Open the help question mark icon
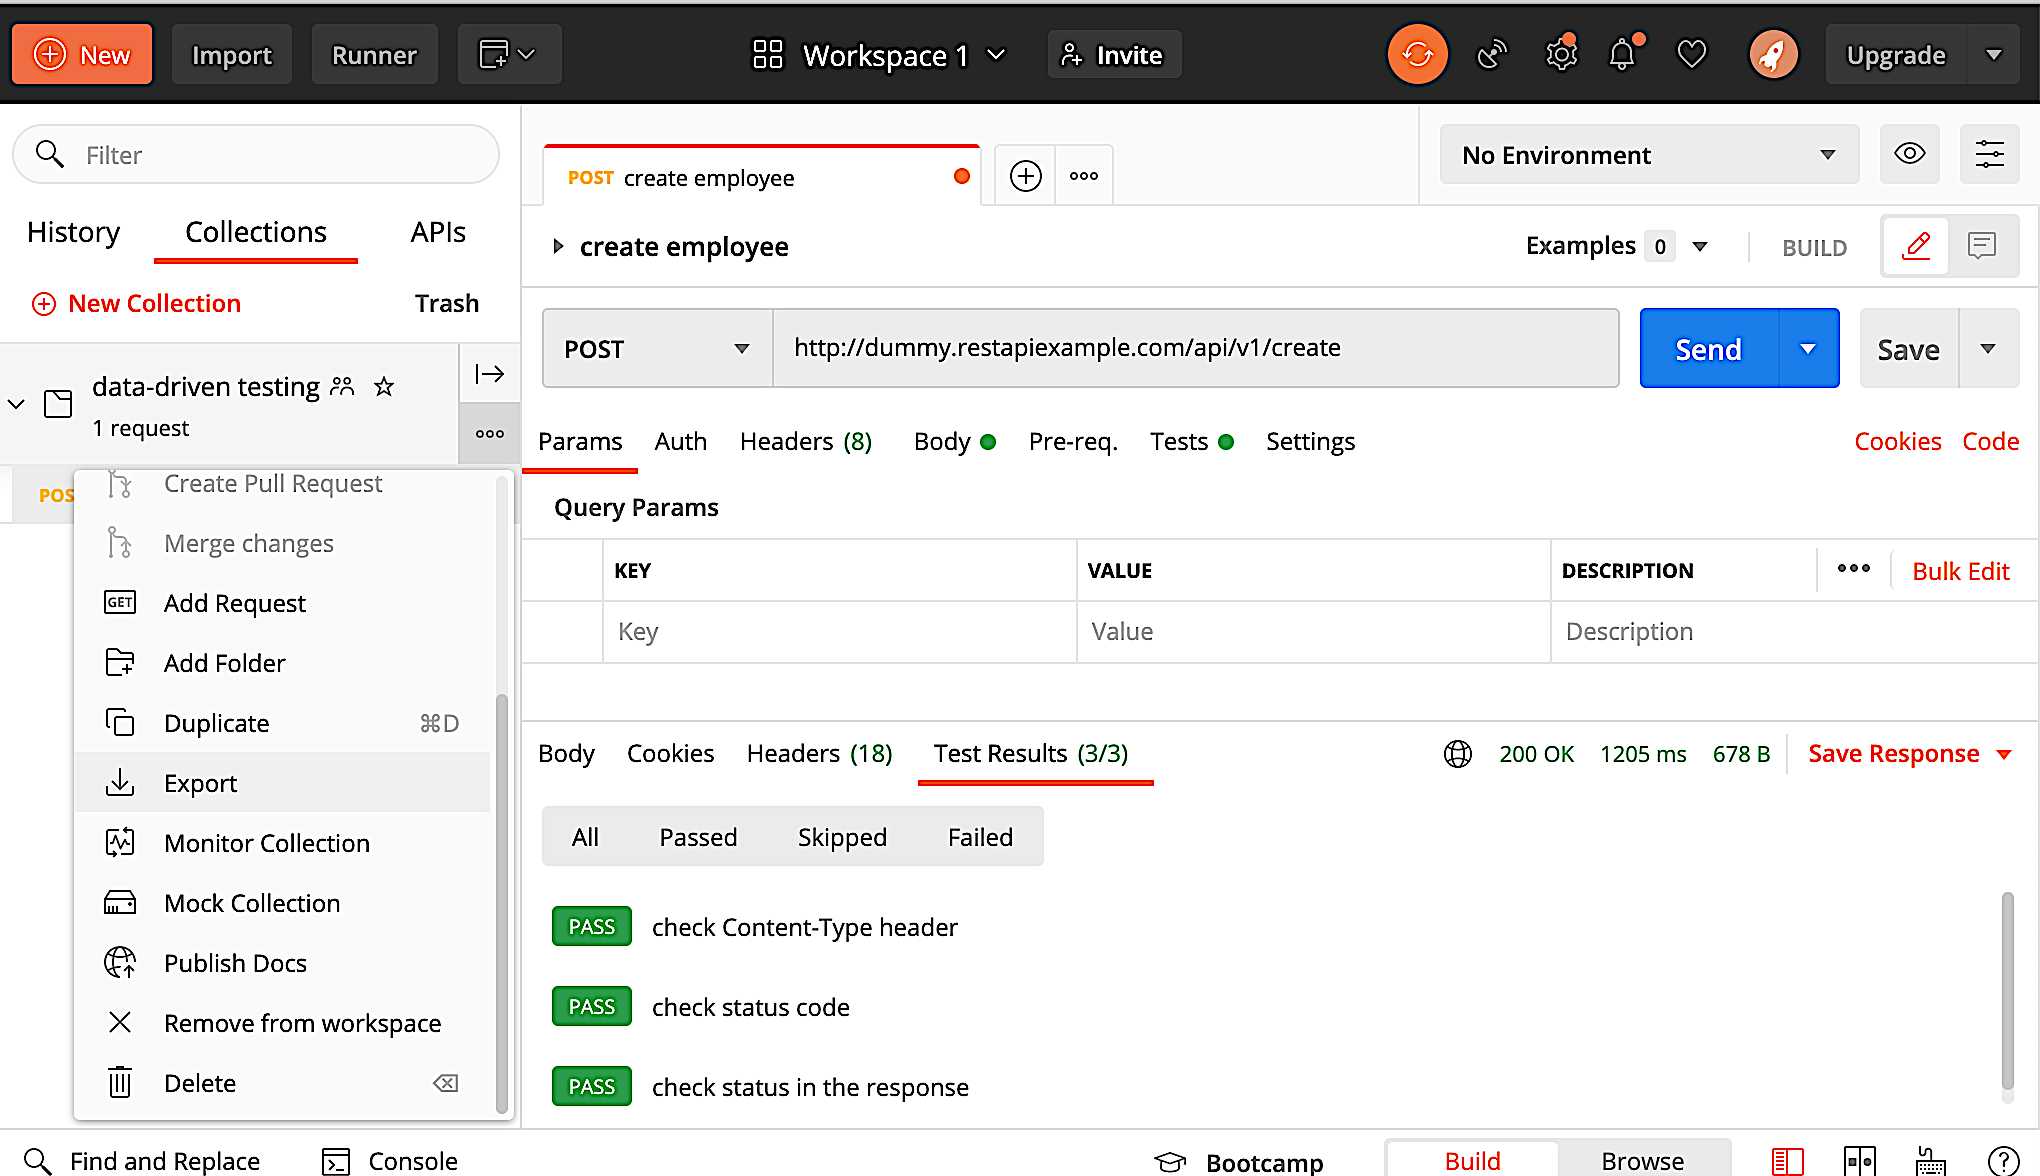The height and width of the screenshot is (1176, 2040). (2004, 1160)
